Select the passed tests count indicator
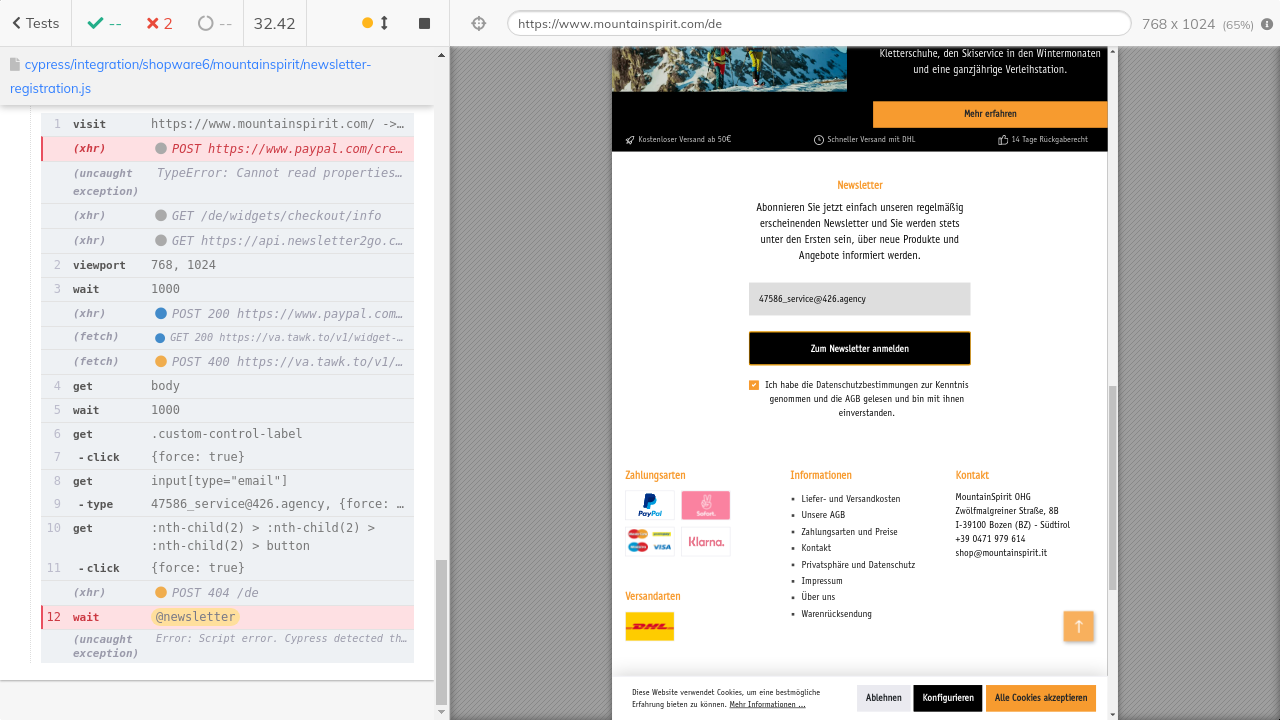The height and width of the screenshot is (720, 1280). point(104,23)
